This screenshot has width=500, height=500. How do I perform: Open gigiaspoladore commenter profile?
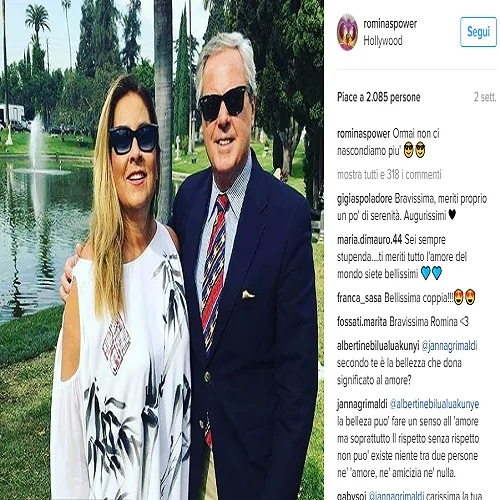point(365,199)
